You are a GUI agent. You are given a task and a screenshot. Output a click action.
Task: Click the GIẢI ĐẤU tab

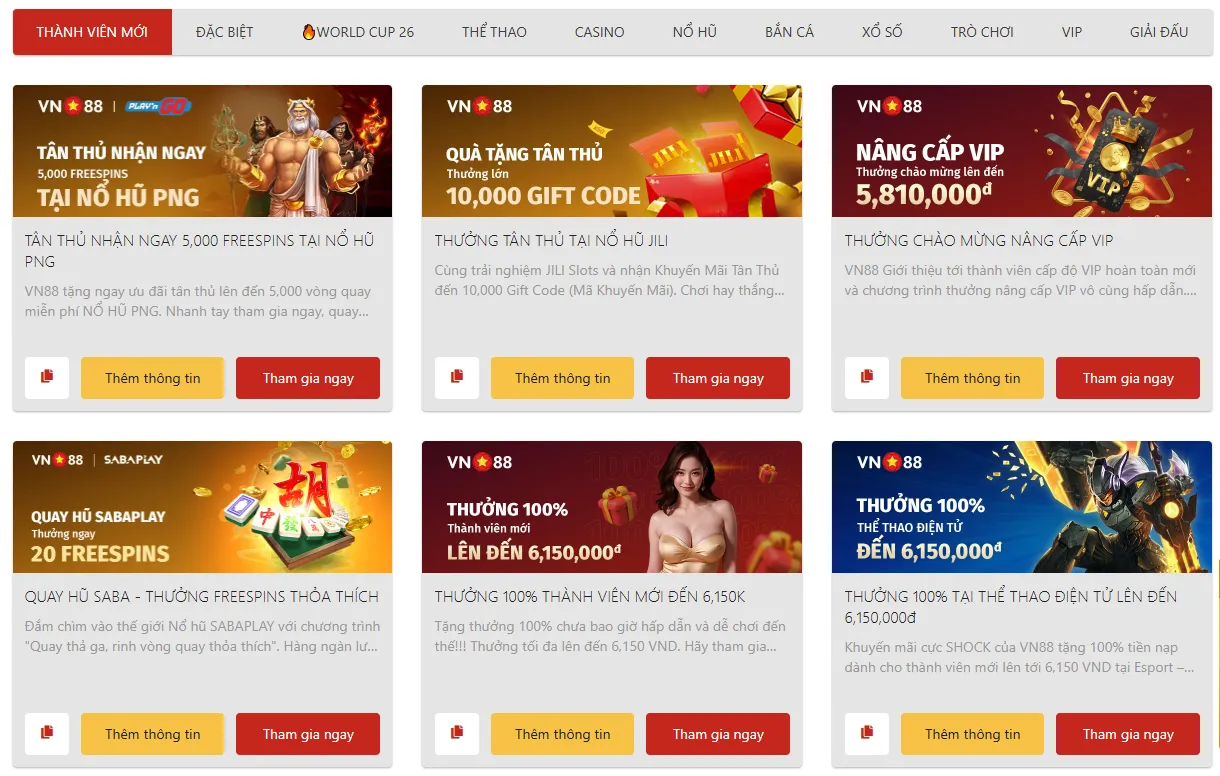[x=1159, y=32]
